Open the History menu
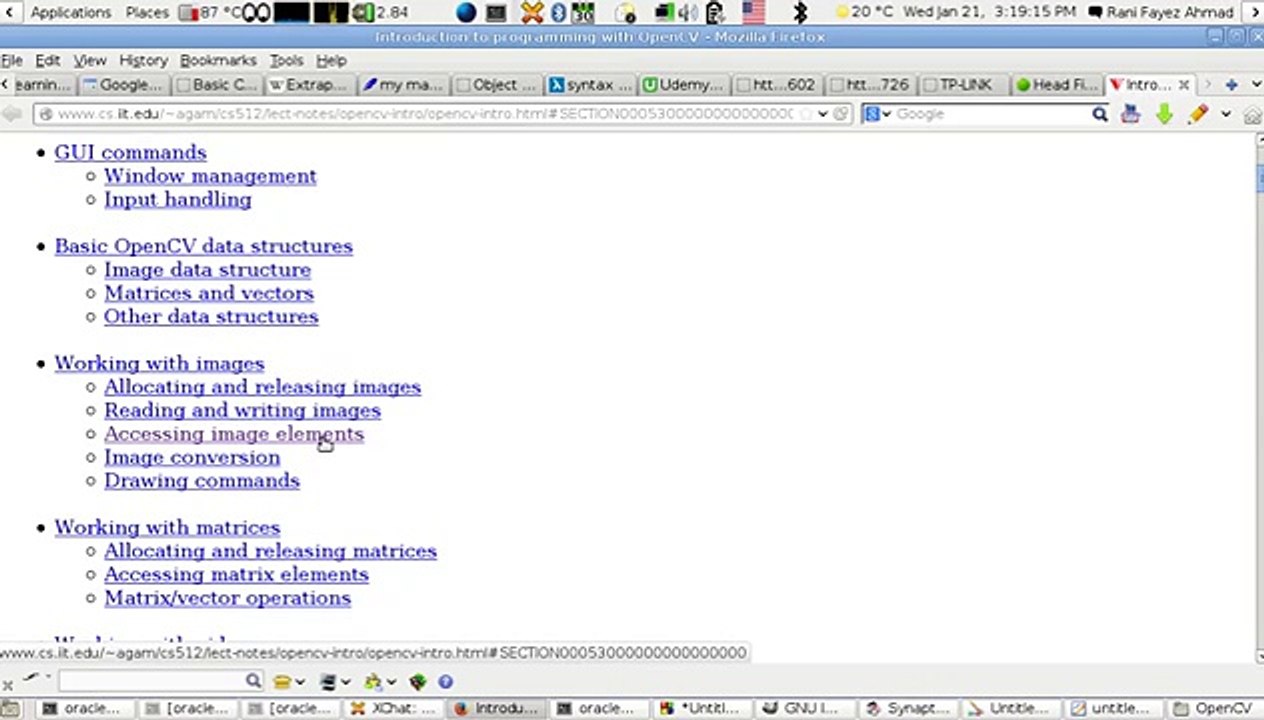The image size is (1264, 720). [143, 60]
